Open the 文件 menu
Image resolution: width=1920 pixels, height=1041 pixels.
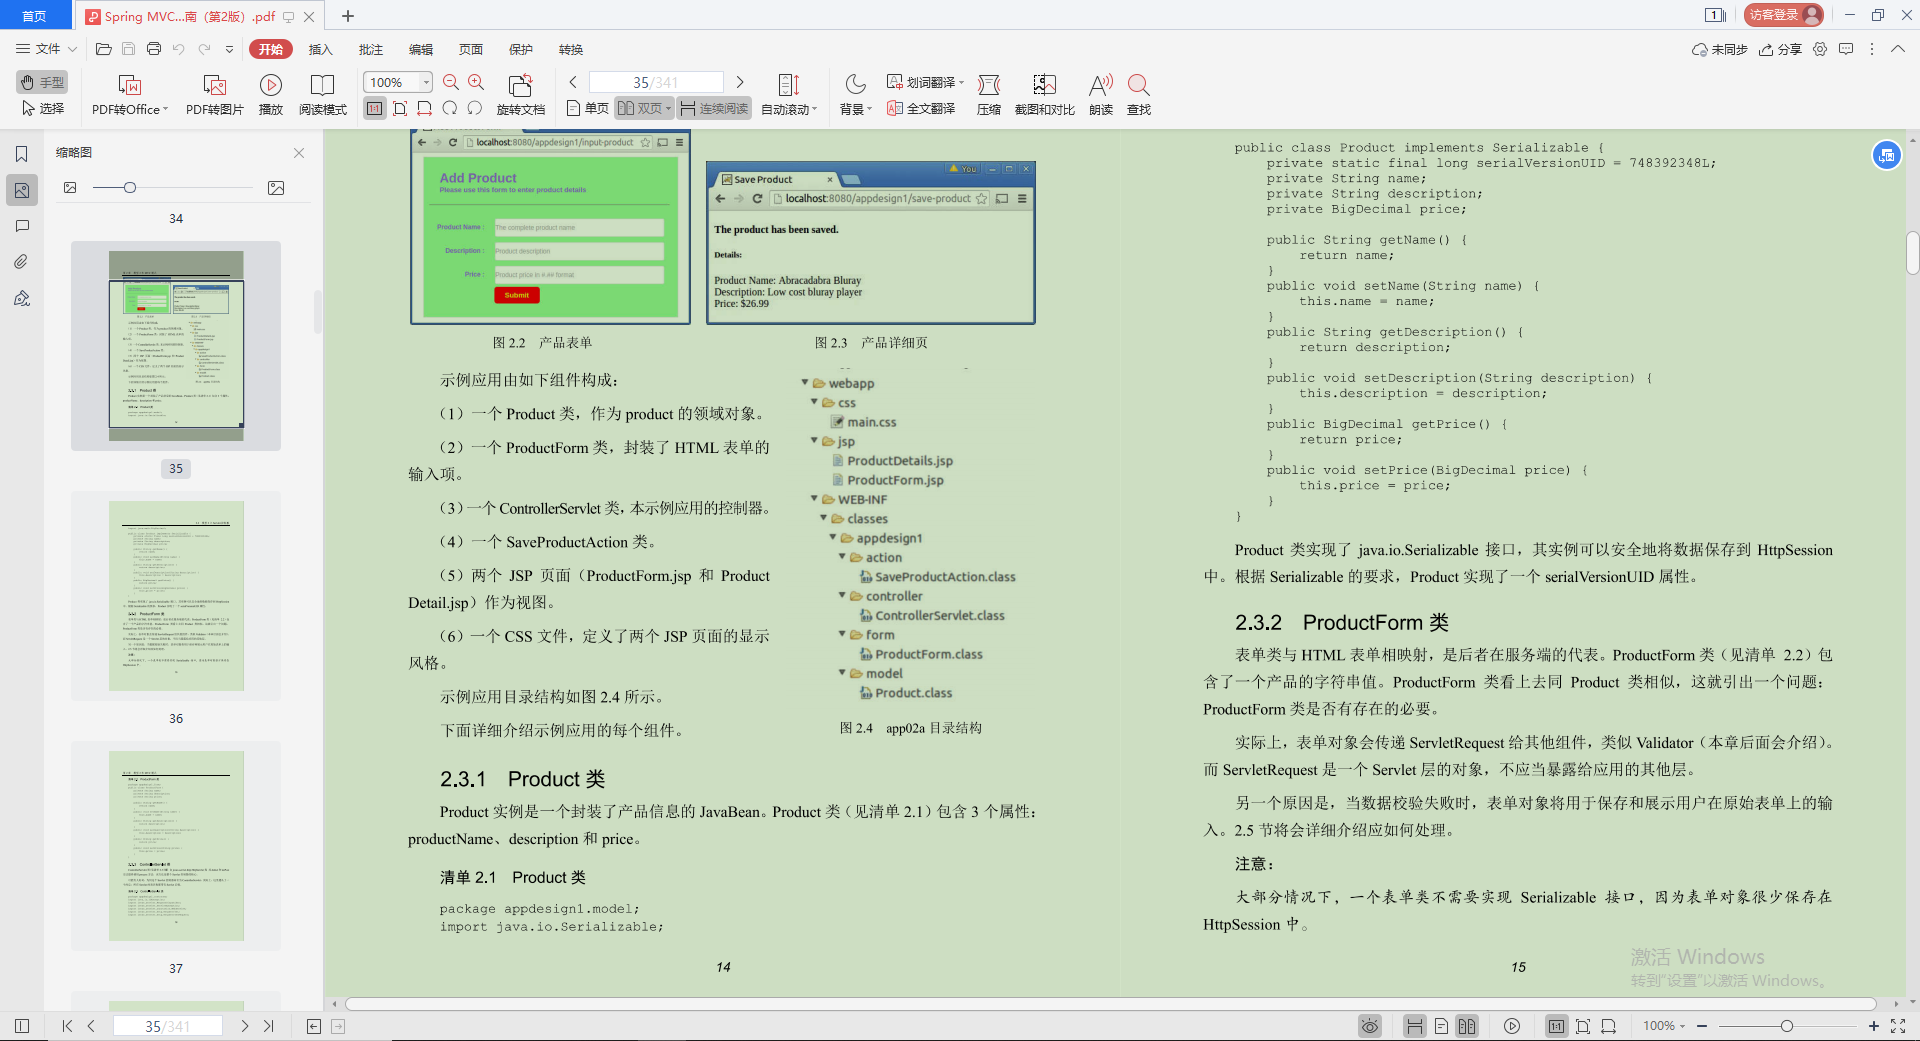[x=46, y=49]
